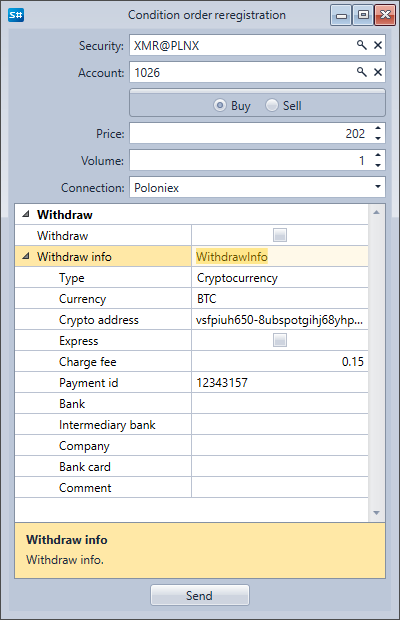Collapse the Withdraw info property node
This screenshot has height=620, width=400.
pyautogui.click(x=26, y=256)
